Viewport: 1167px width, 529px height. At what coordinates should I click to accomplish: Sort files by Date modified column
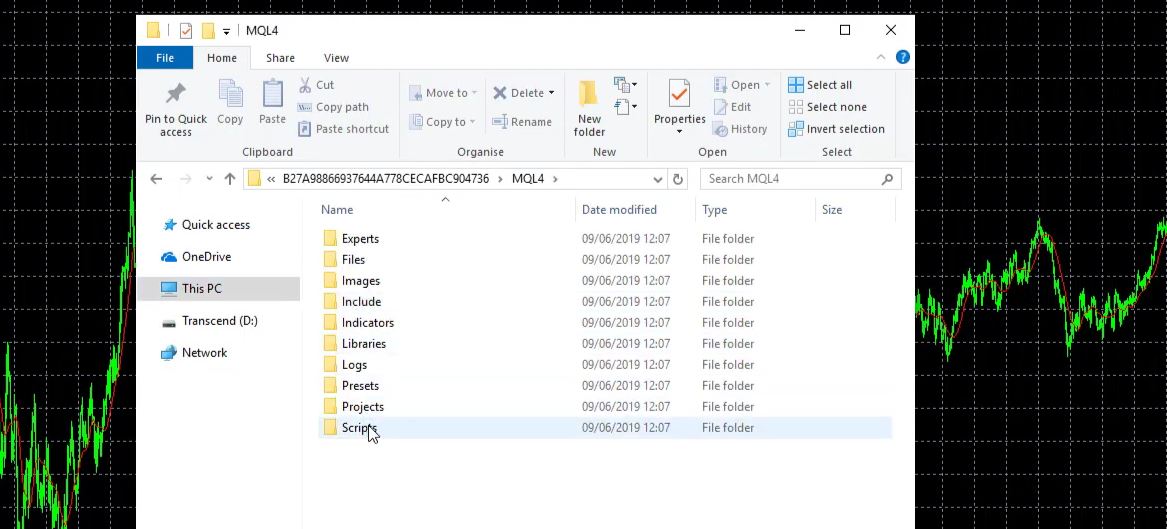619,210
